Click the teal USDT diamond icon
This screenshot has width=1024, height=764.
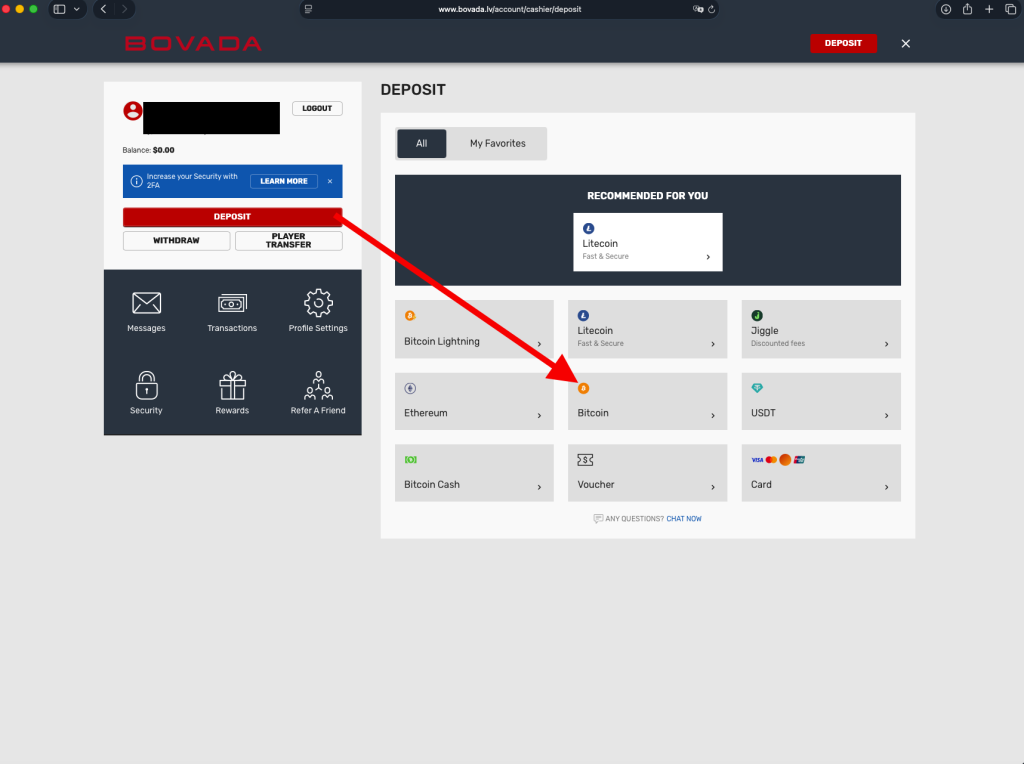click(x=757, y=388)
